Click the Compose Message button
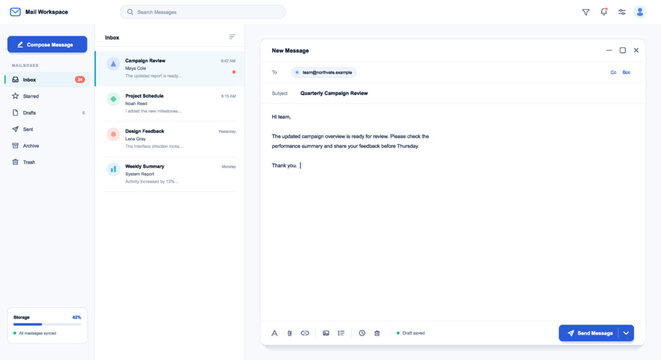The height and width of the screenshot is (360, 661). click(47, 44)
